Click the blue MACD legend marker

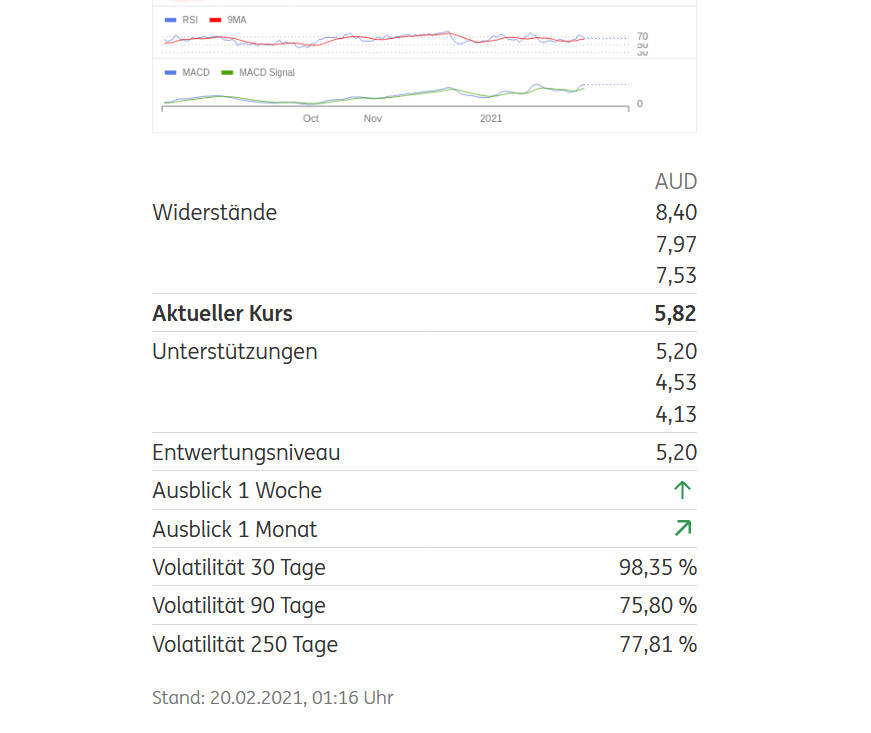click(170, 73)
